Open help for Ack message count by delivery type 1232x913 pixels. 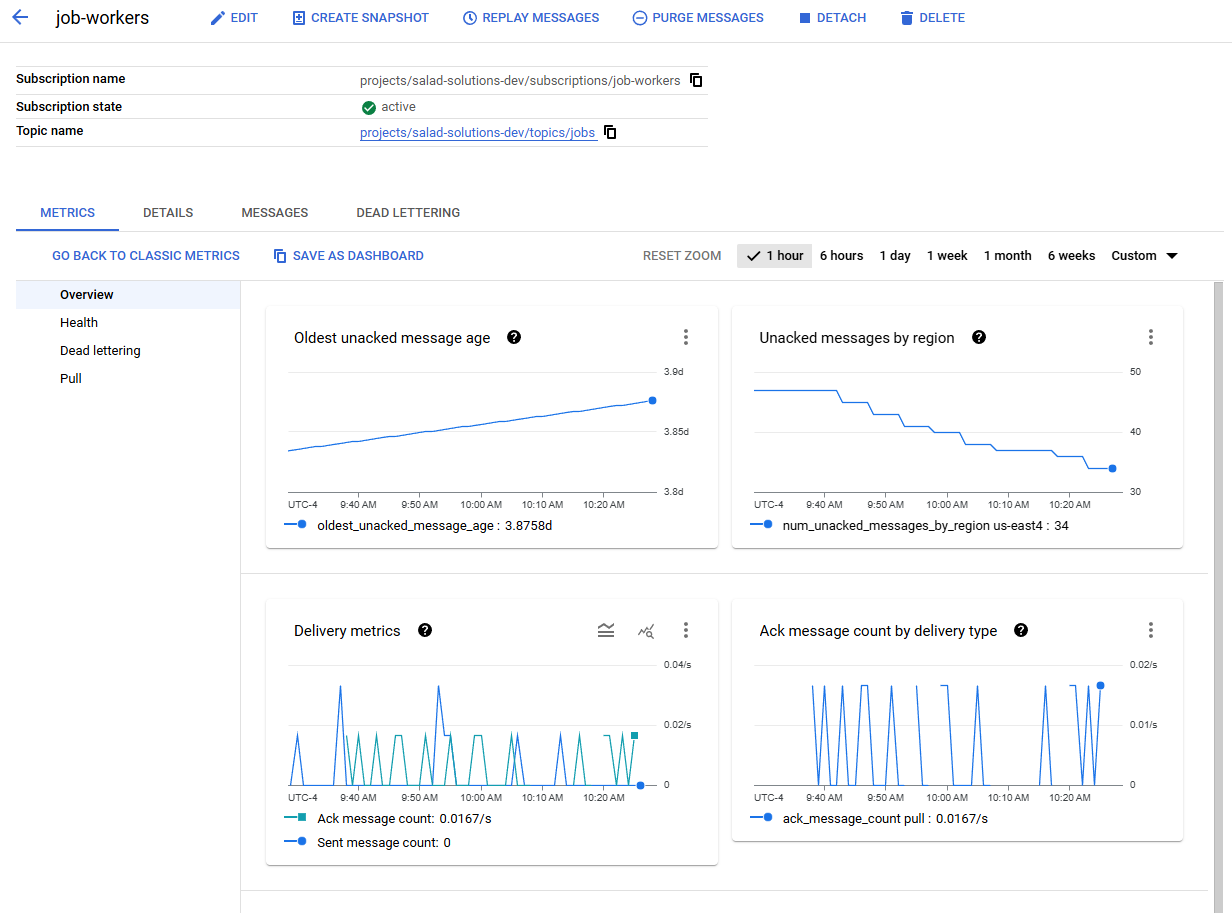click(1021, 630)
